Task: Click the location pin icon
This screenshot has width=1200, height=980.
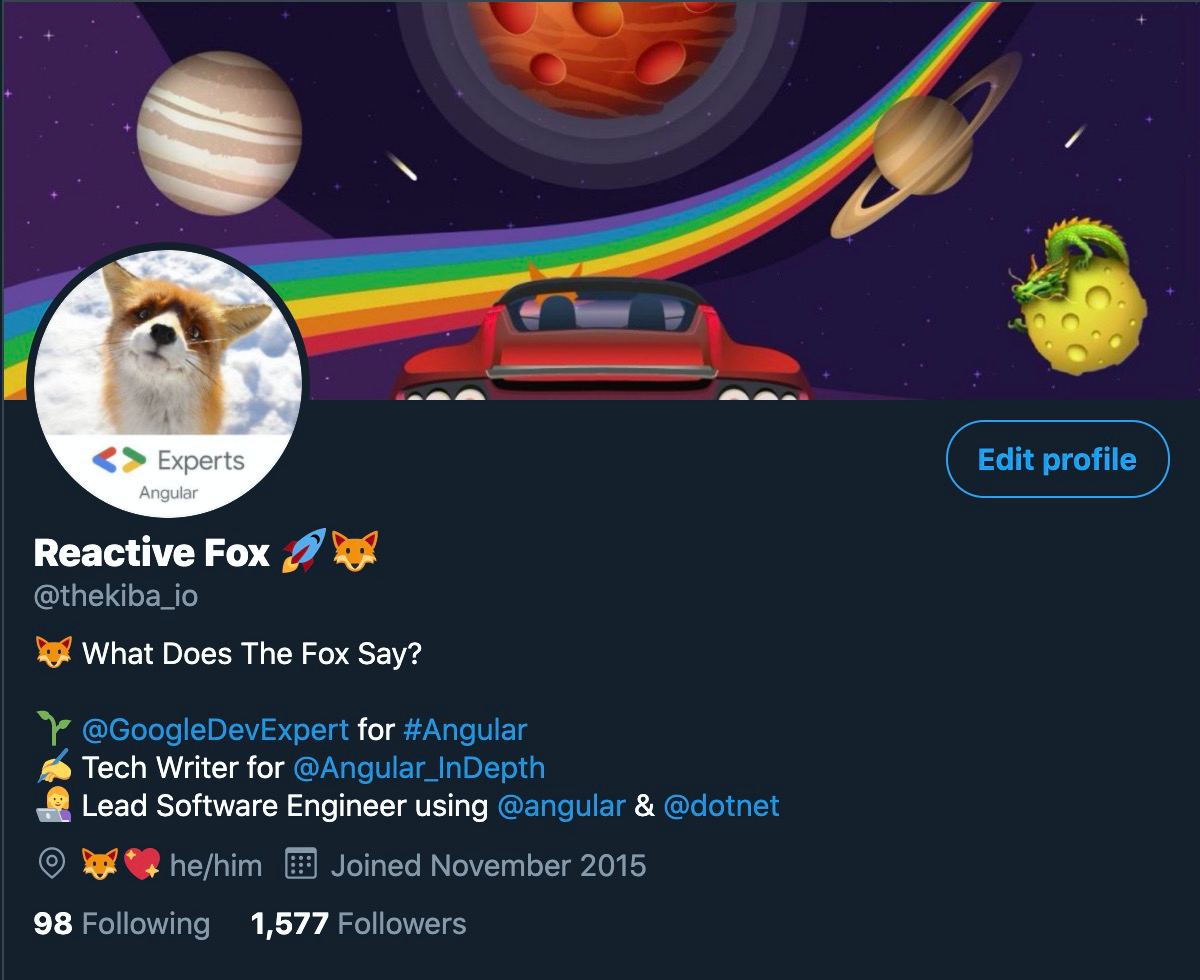Action: tap(51, 865)
